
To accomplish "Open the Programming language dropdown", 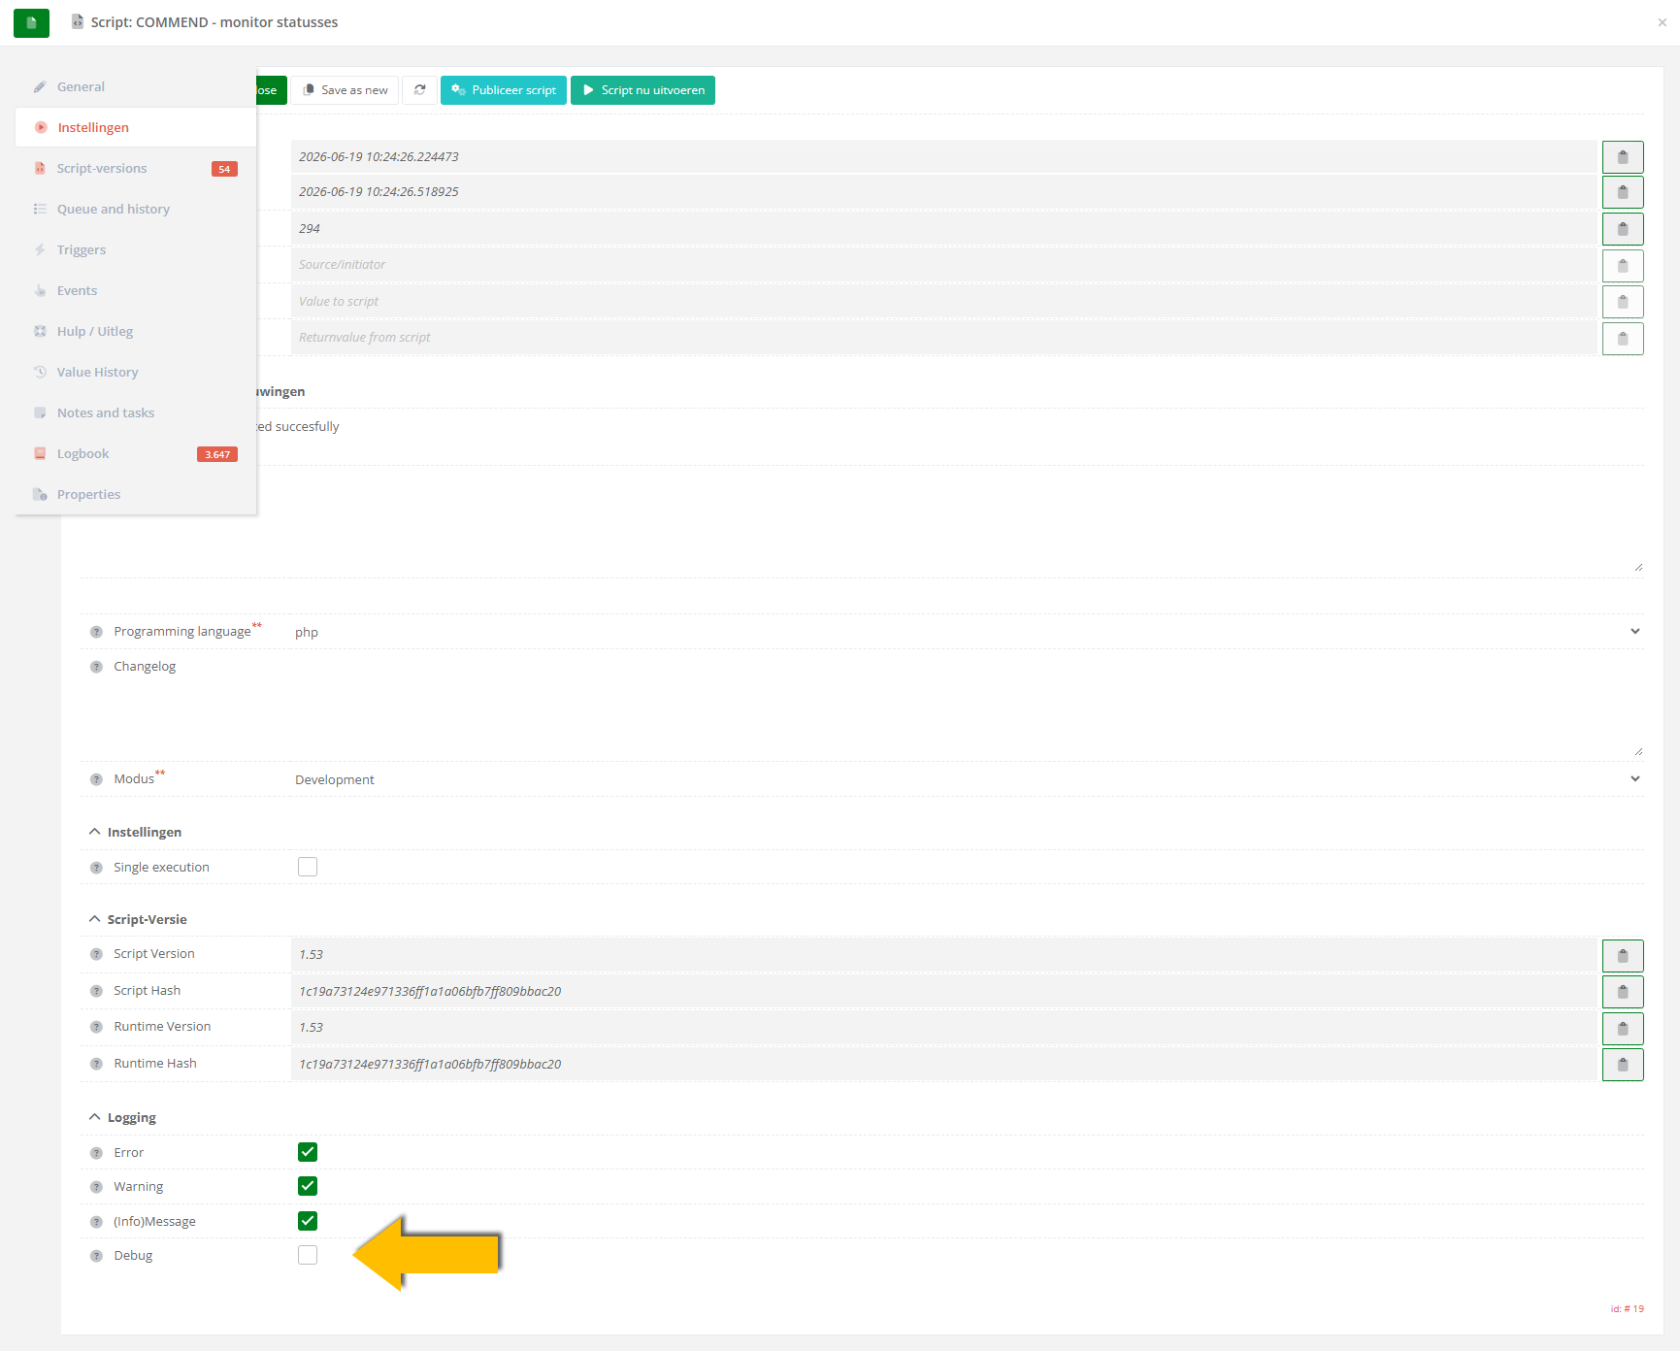I will [x=967, y=632].
